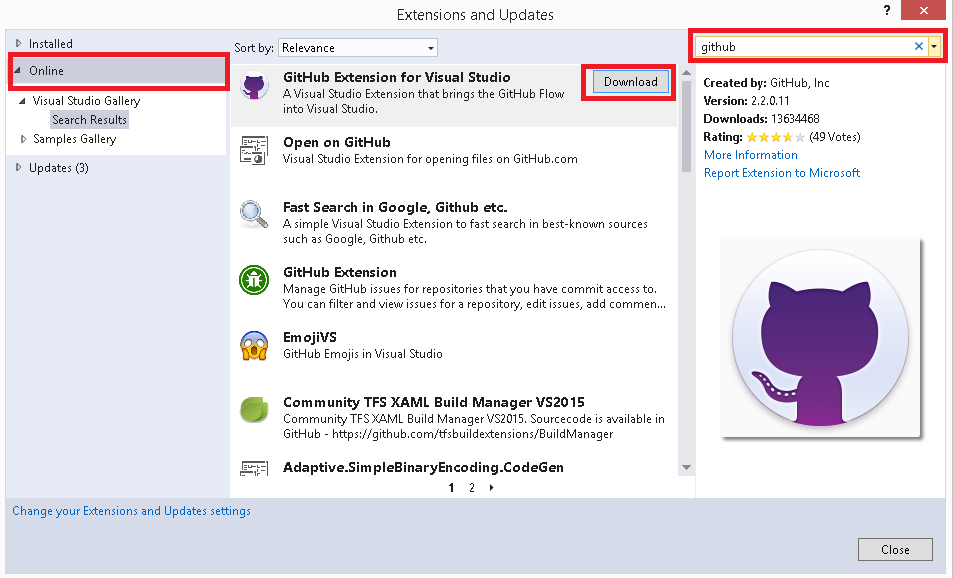Open the search box dropdown arrow
Viewport: 953px width, 578px height.
[934, 46]
